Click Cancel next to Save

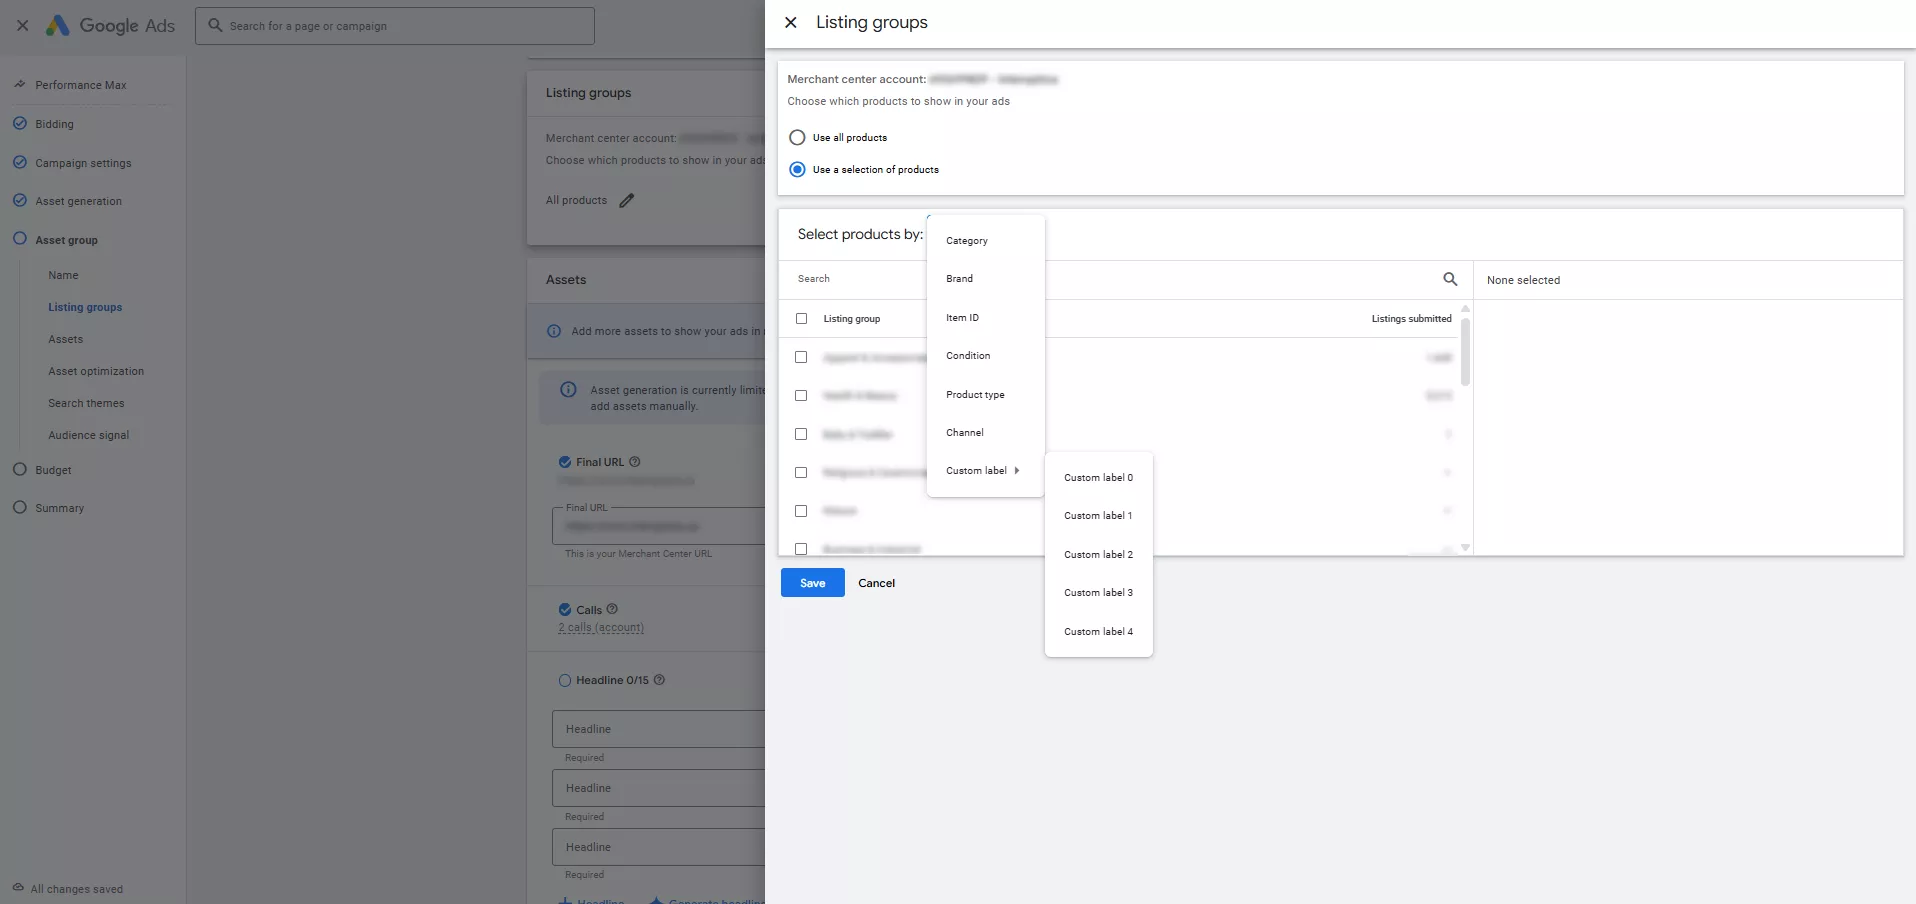pos(876,583)
